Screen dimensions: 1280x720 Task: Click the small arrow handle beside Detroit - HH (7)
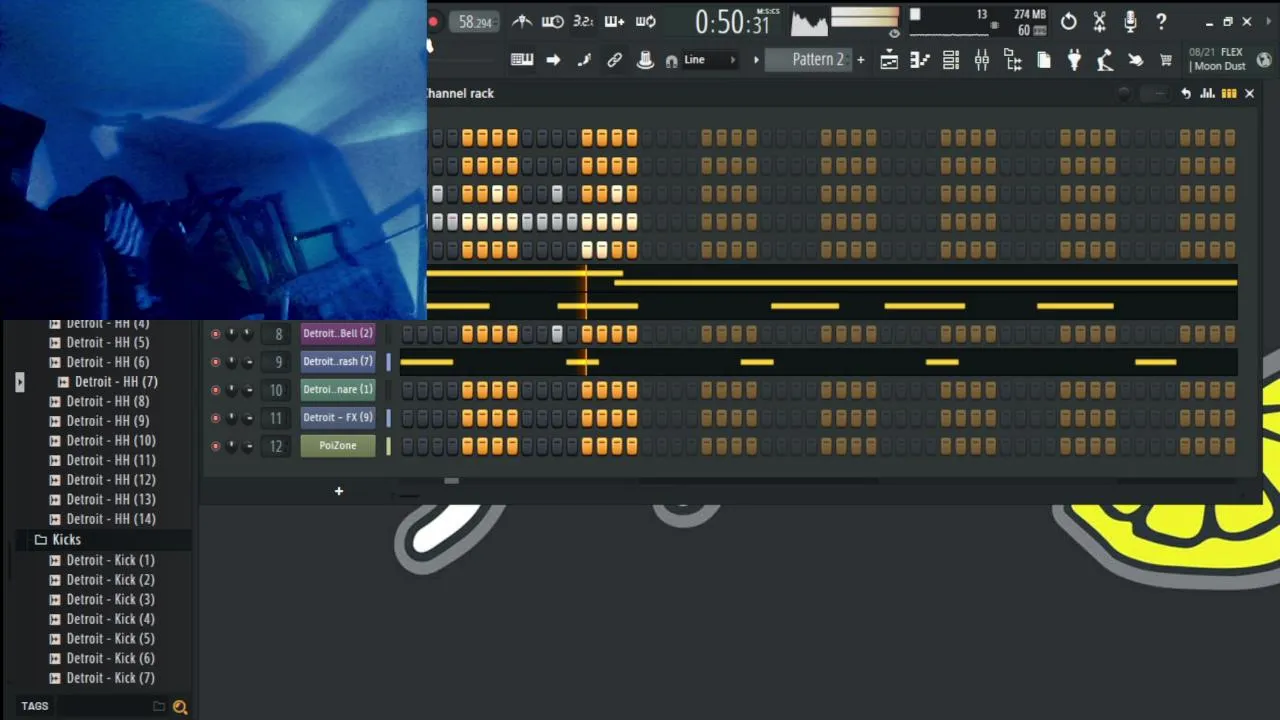click(x=19, y=382)
